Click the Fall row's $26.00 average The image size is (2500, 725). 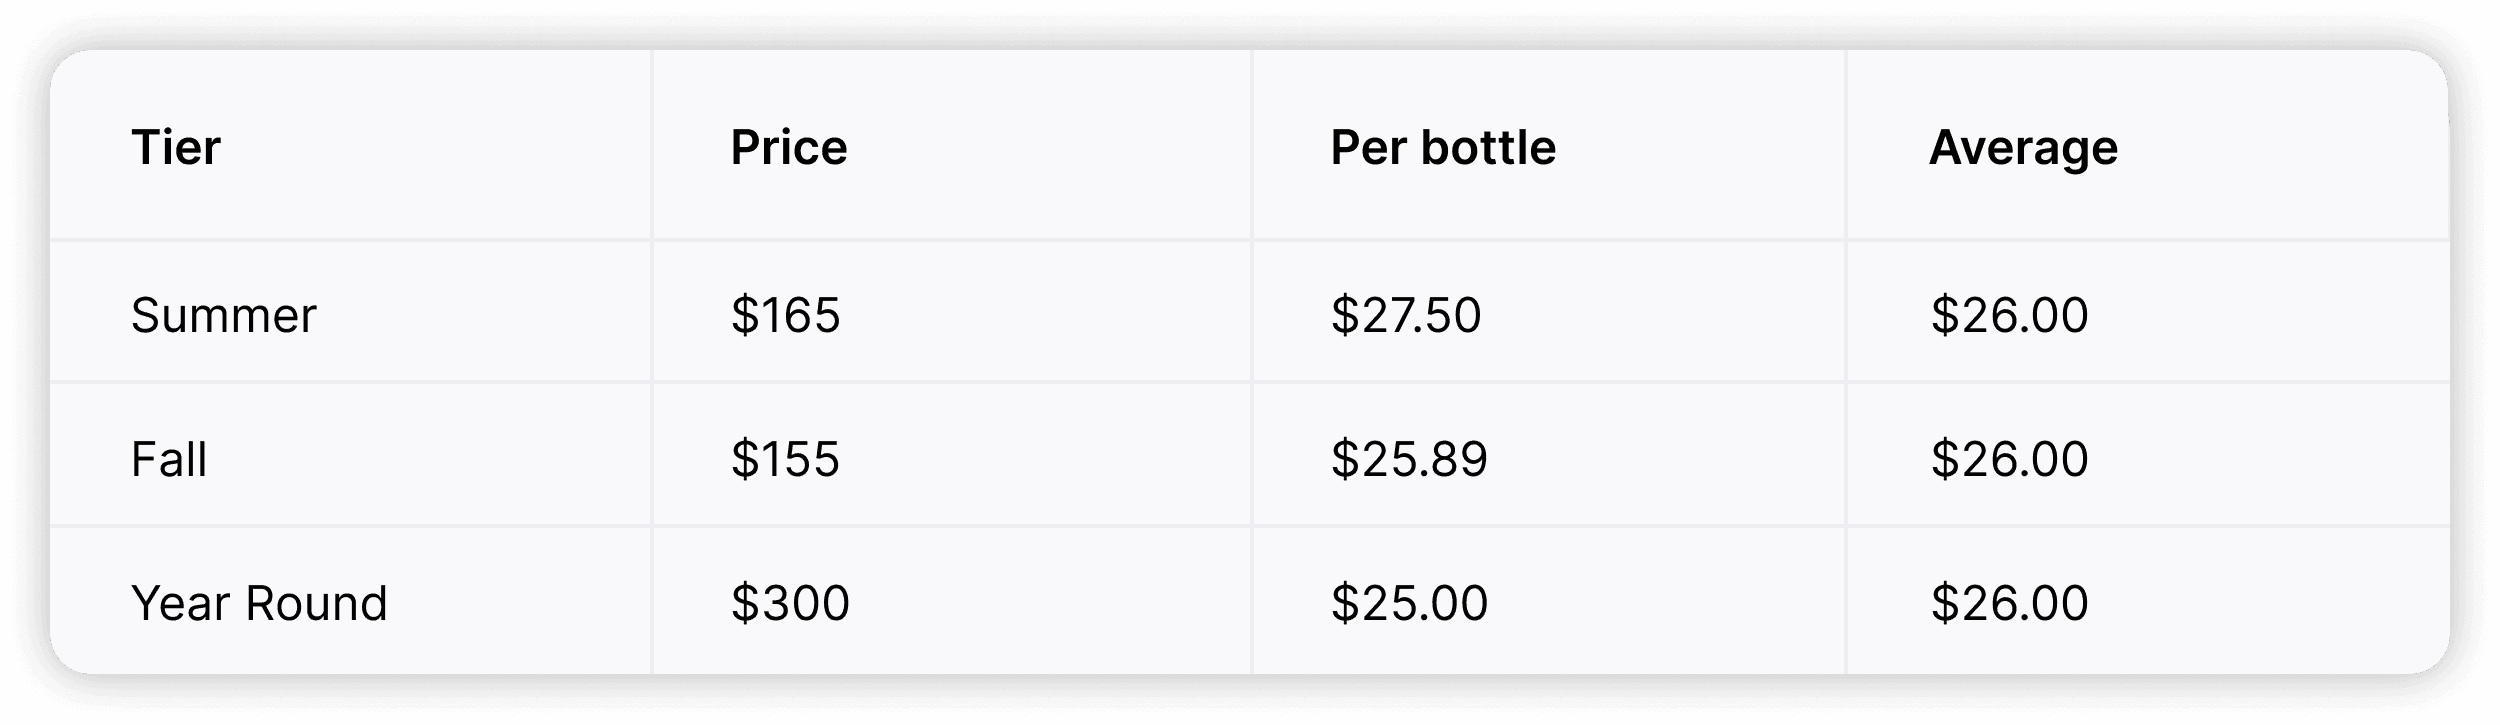[x=2009, y=460]
